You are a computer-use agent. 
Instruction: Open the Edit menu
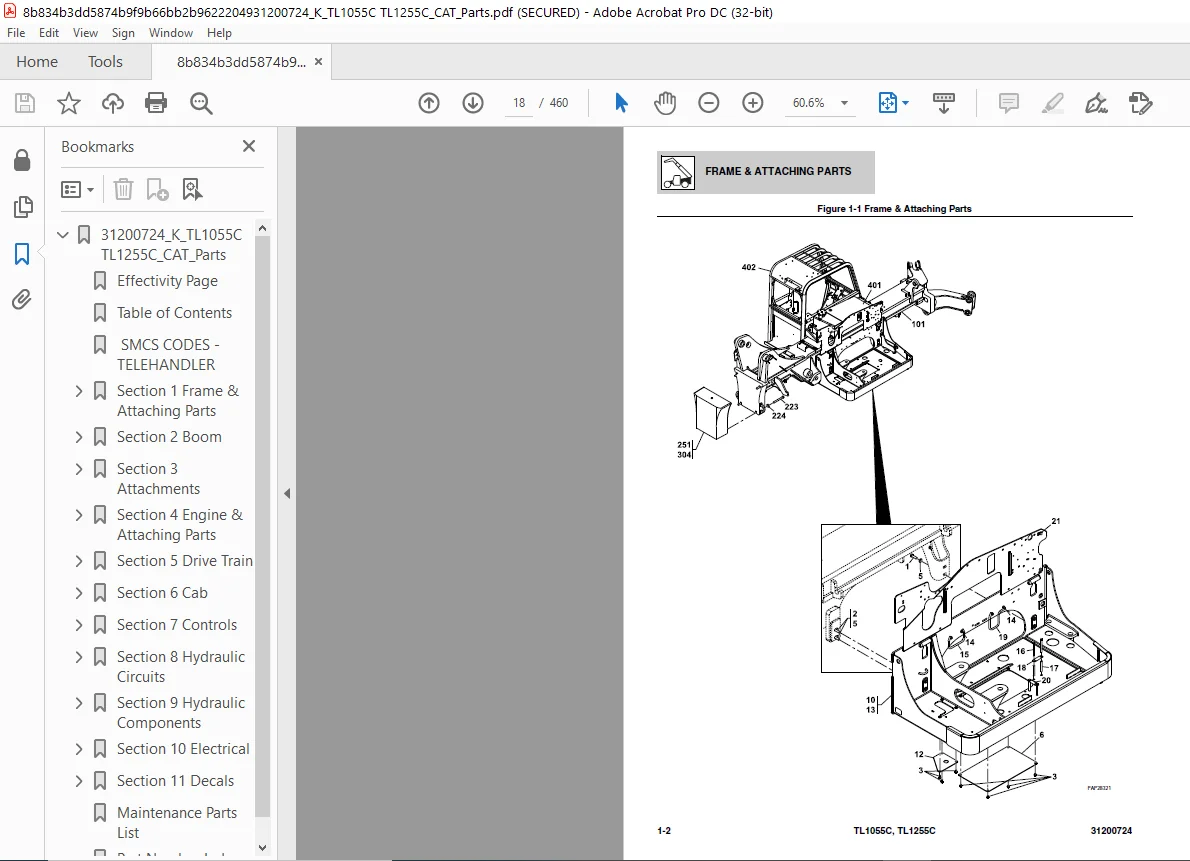pos(49,33)
